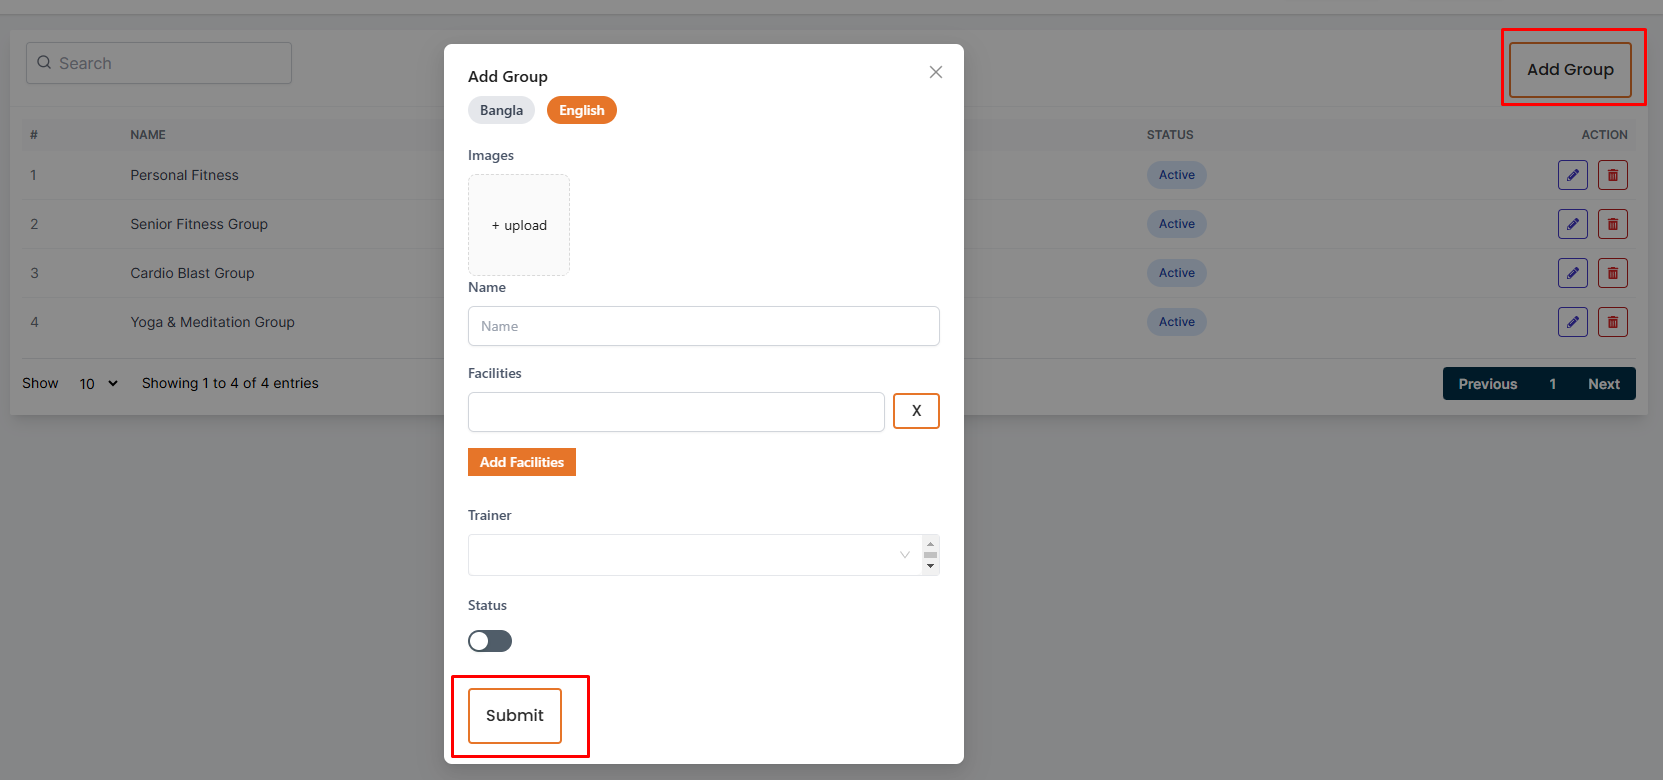
Task: Go to the Next page
Action: click(x=1603, y=384)
